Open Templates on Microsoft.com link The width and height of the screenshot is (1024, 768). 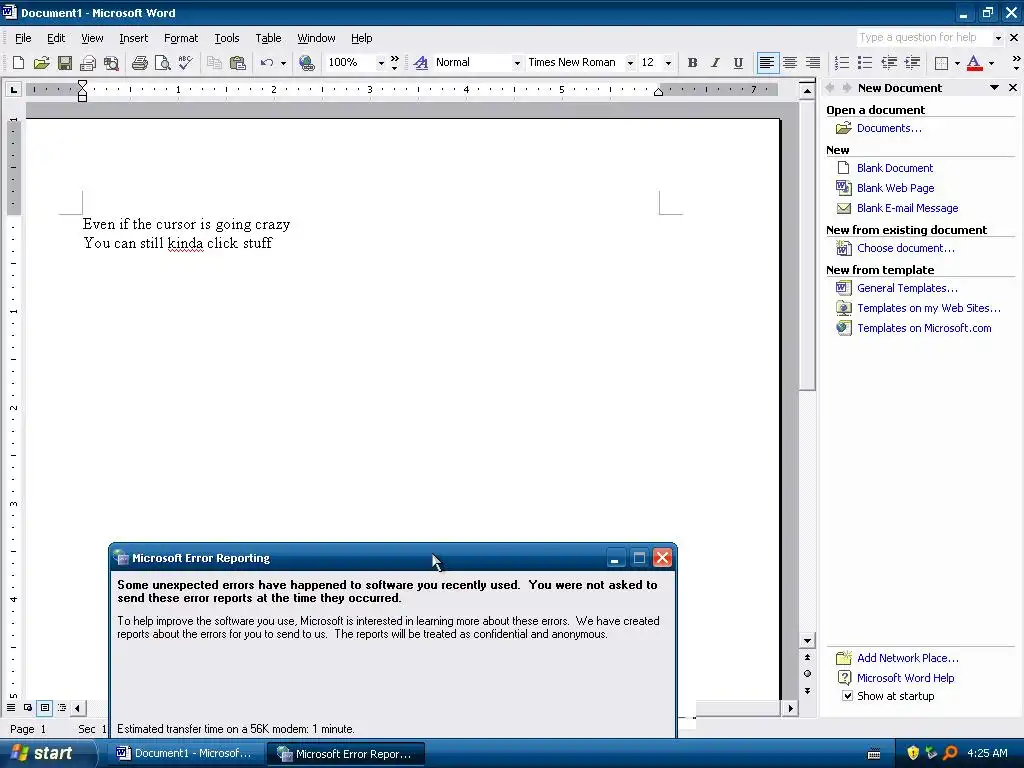(x=924, y=328)
